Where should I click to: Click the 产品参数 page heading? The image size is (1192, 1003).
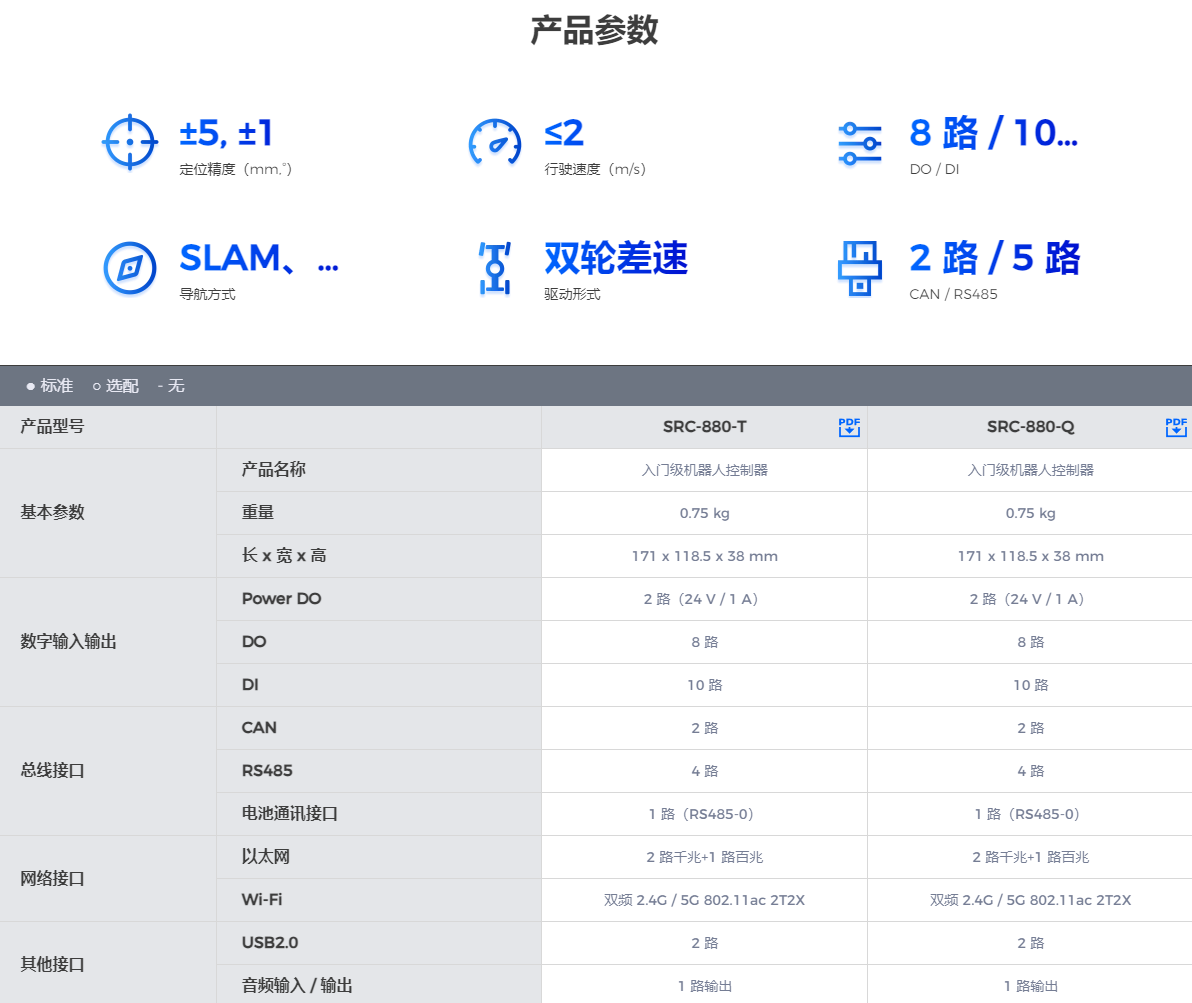595,31
